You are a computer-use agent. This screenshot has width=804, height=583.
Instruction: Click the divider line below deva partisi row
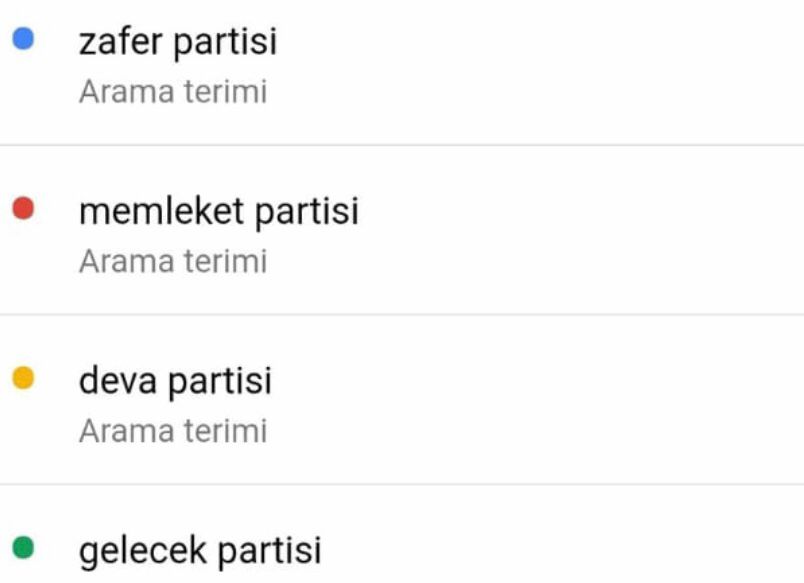pos(402,484)
